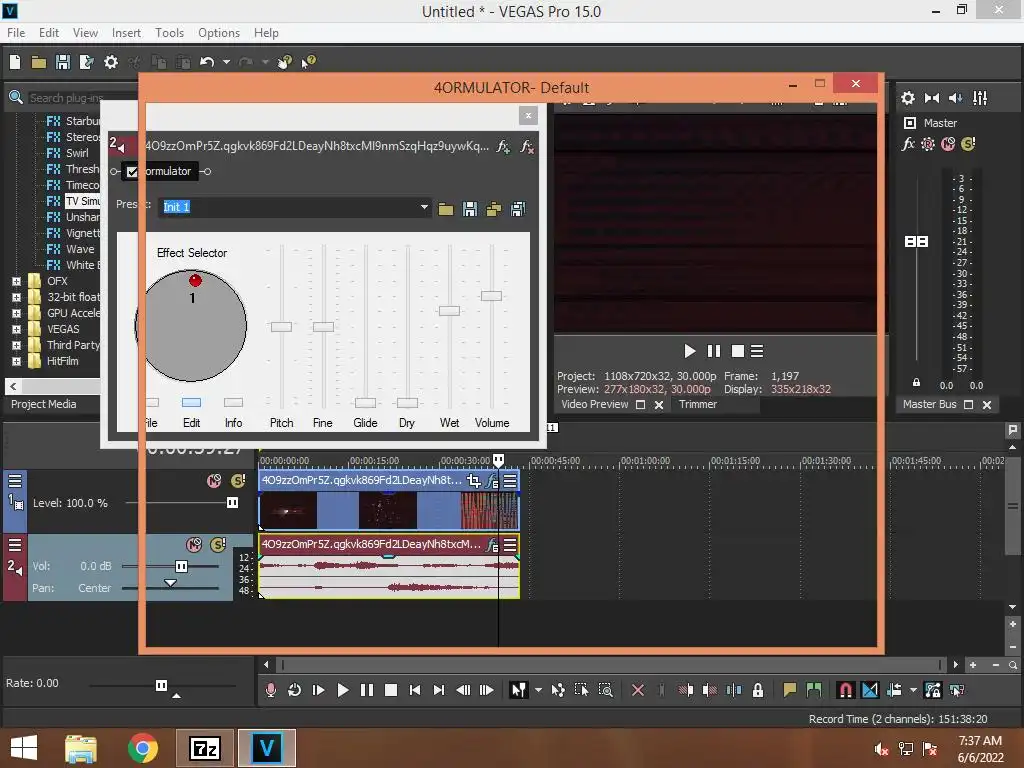Switch to the Project Media tab
This screenshot has height=768, width=1024.
pos(43,404)
